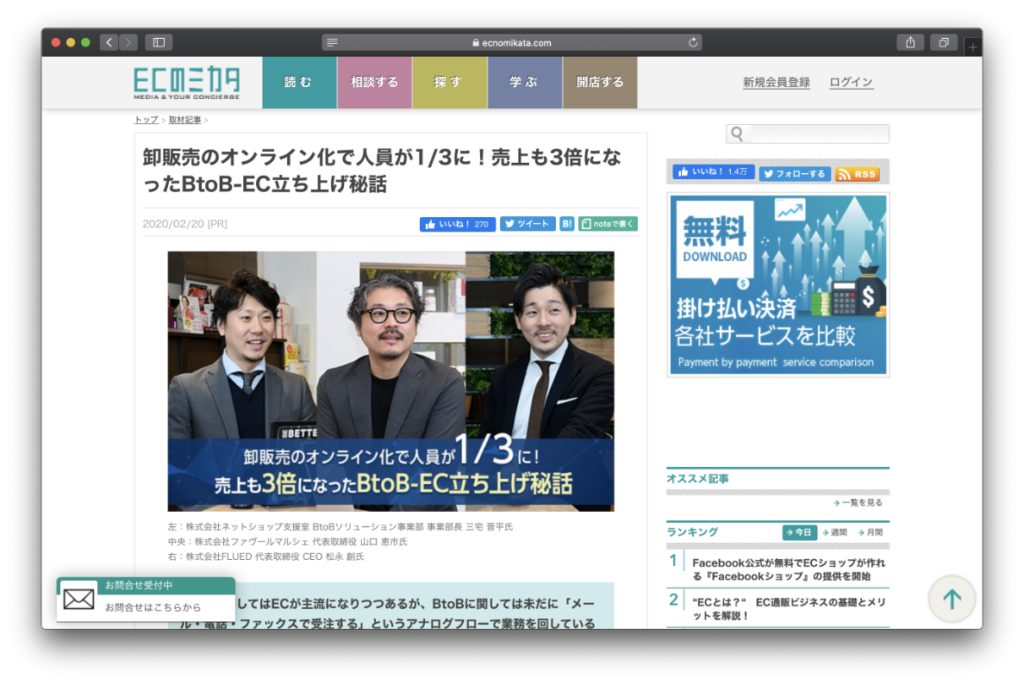Switch ranking to 月間
1024x684 pixels.
[x=871, y=532]
